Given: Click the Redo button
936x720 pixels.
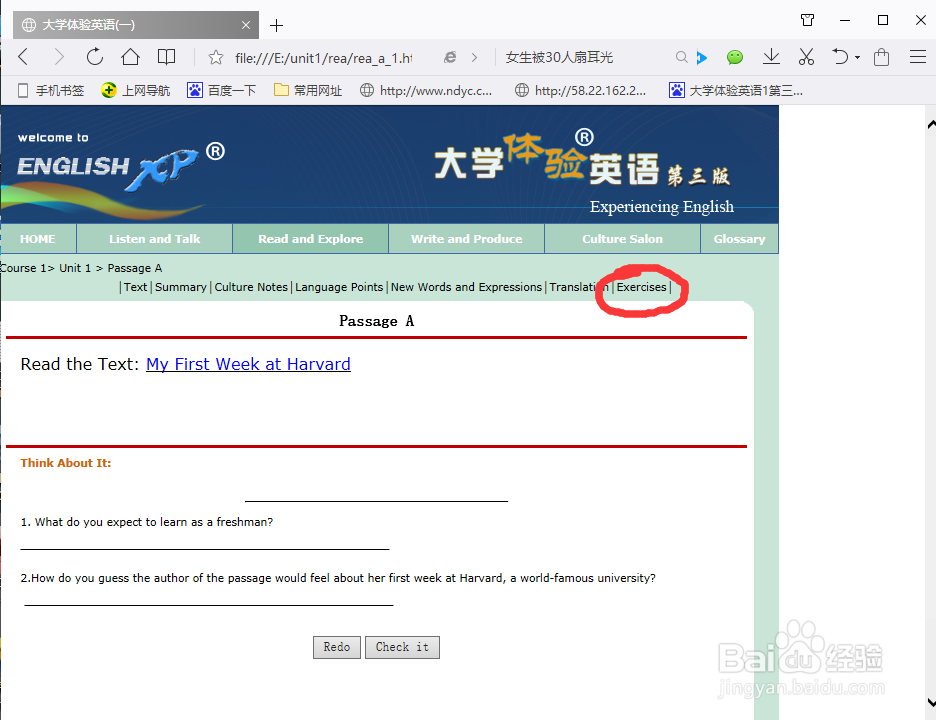Looking at the screenshot, I should tap(337, 647).
